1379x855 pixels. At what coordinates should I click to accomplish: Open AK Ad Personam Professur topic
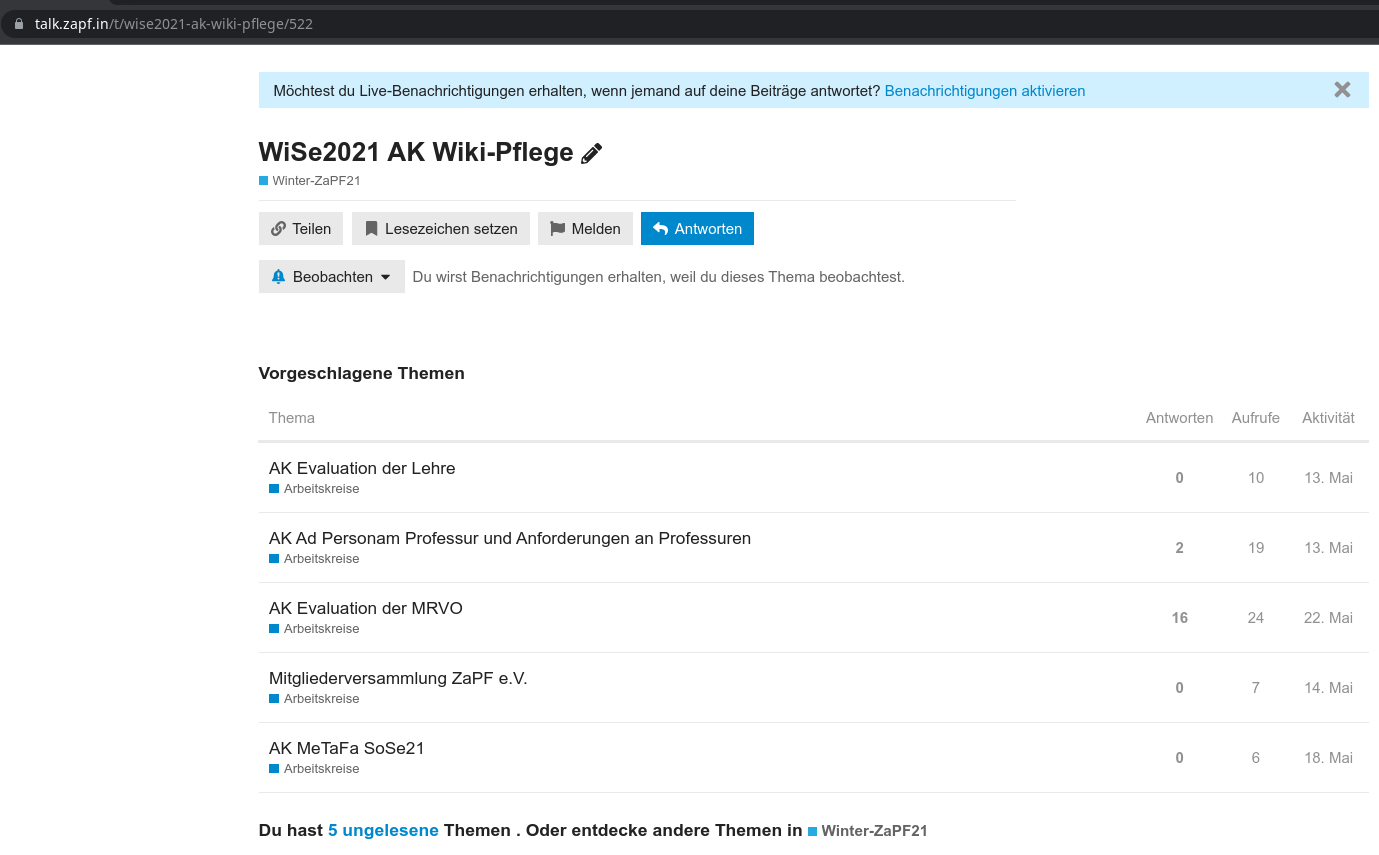509,538
